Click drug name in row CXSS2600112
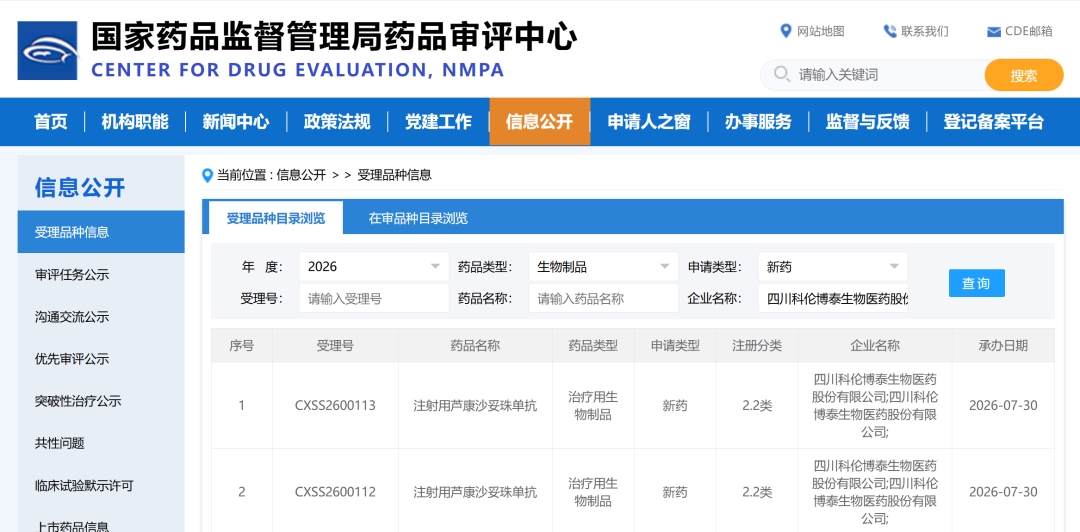Viewport: 1080px width, 532px height. [x=475, y=492]
